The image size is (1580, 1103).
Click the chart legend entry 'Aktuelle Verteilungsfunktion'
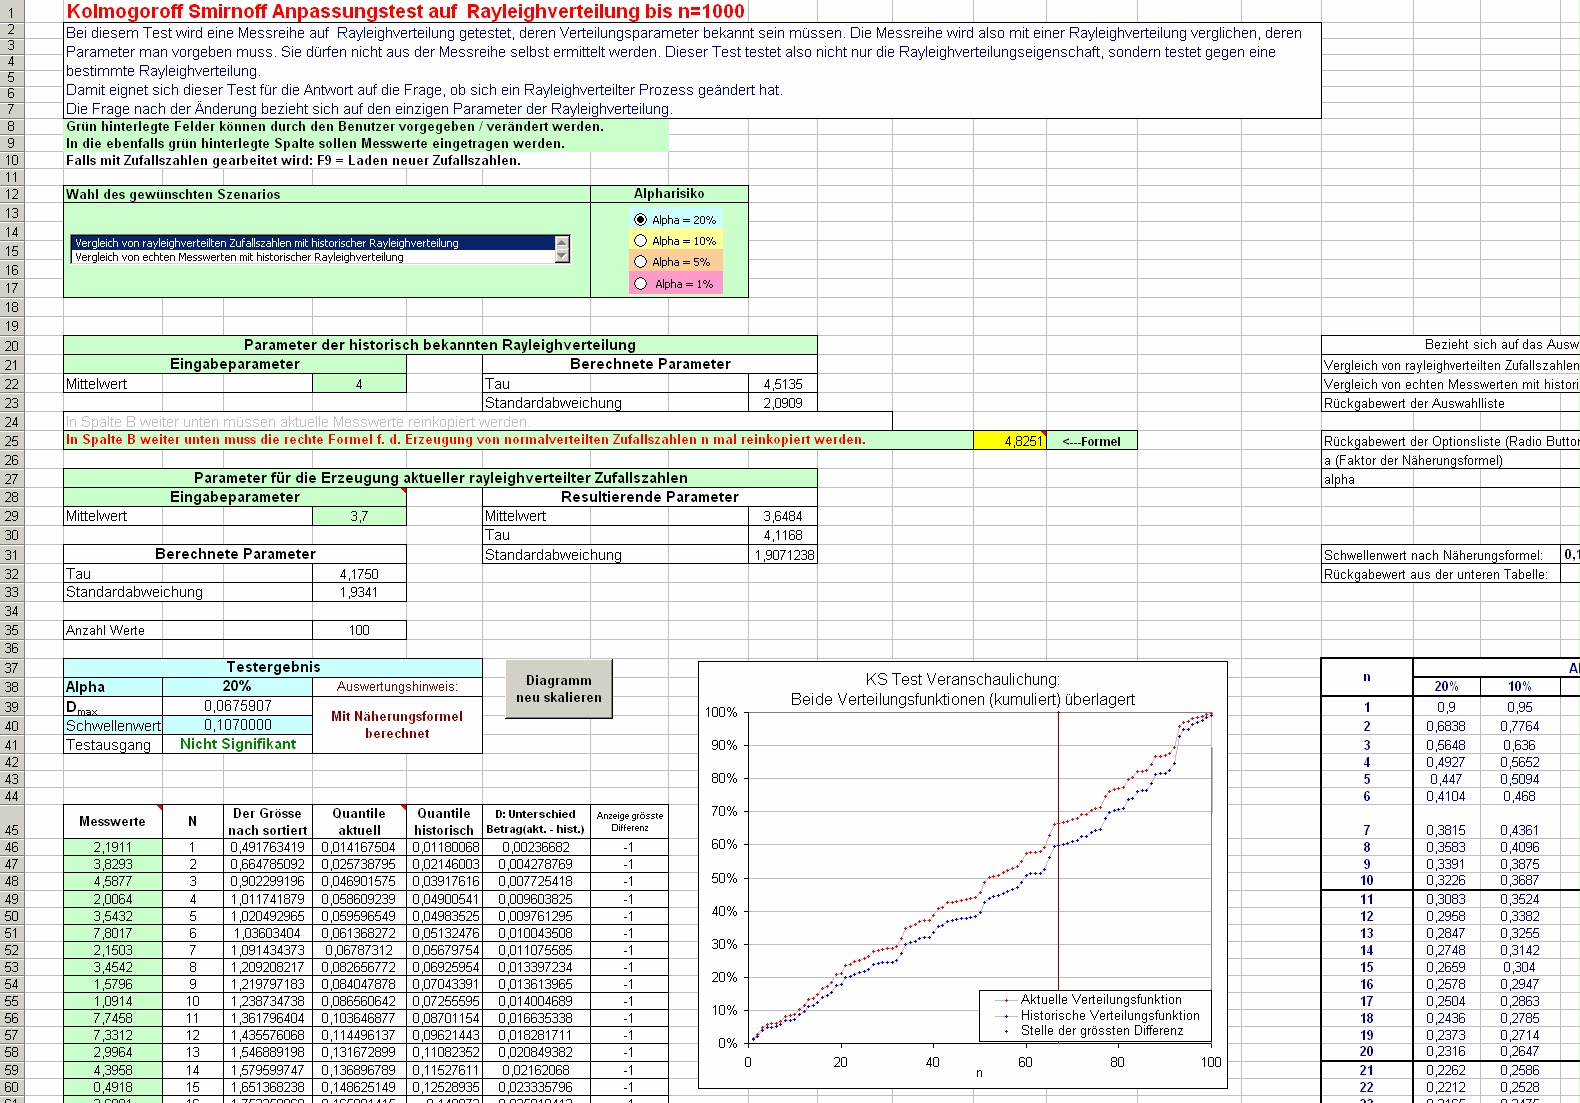(x=1100, y=1000)
